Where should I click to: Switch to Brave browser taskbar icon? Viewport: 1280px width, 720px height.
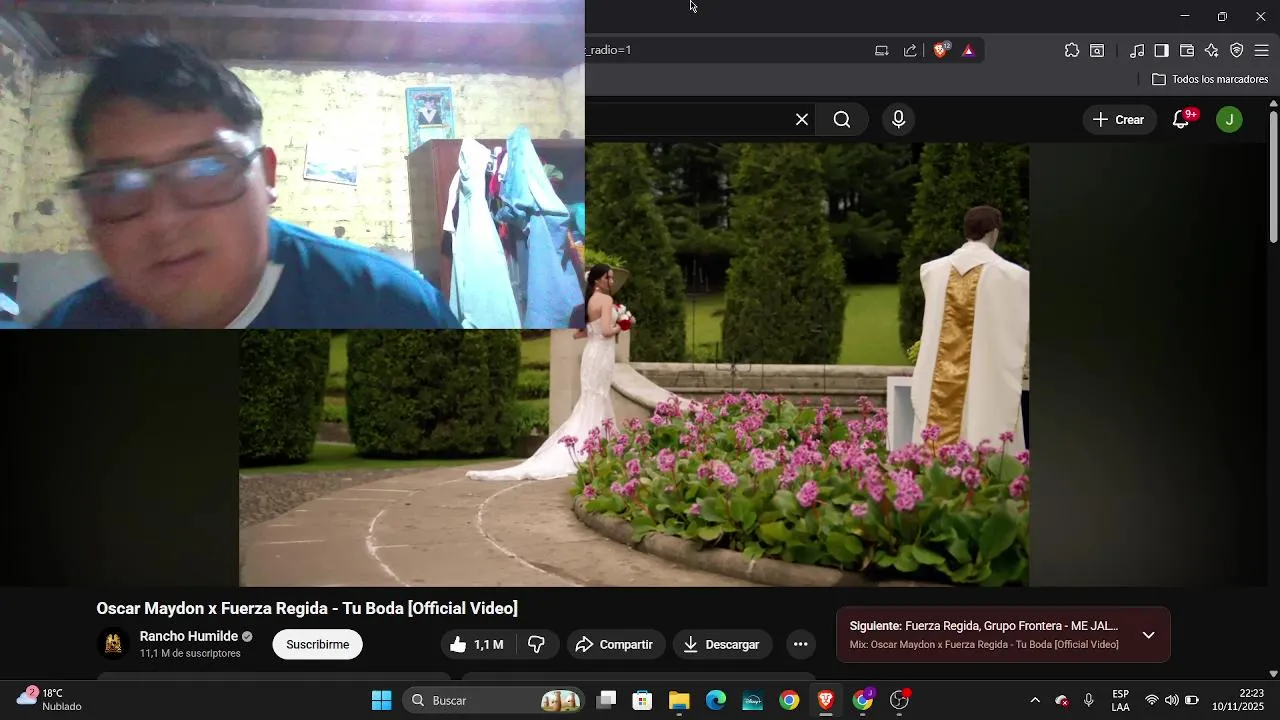tap(826, 700)
